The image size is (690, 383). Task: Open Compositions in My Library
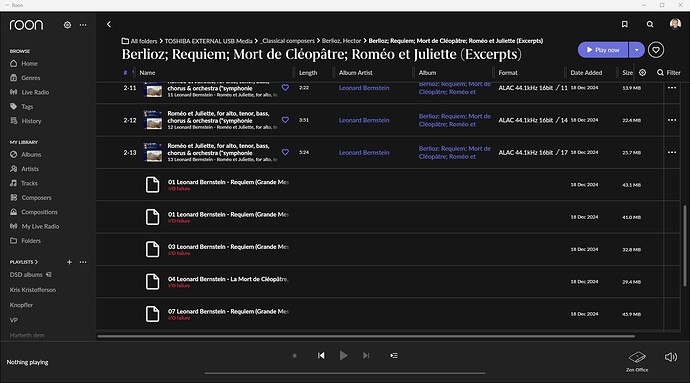(34, 212)
